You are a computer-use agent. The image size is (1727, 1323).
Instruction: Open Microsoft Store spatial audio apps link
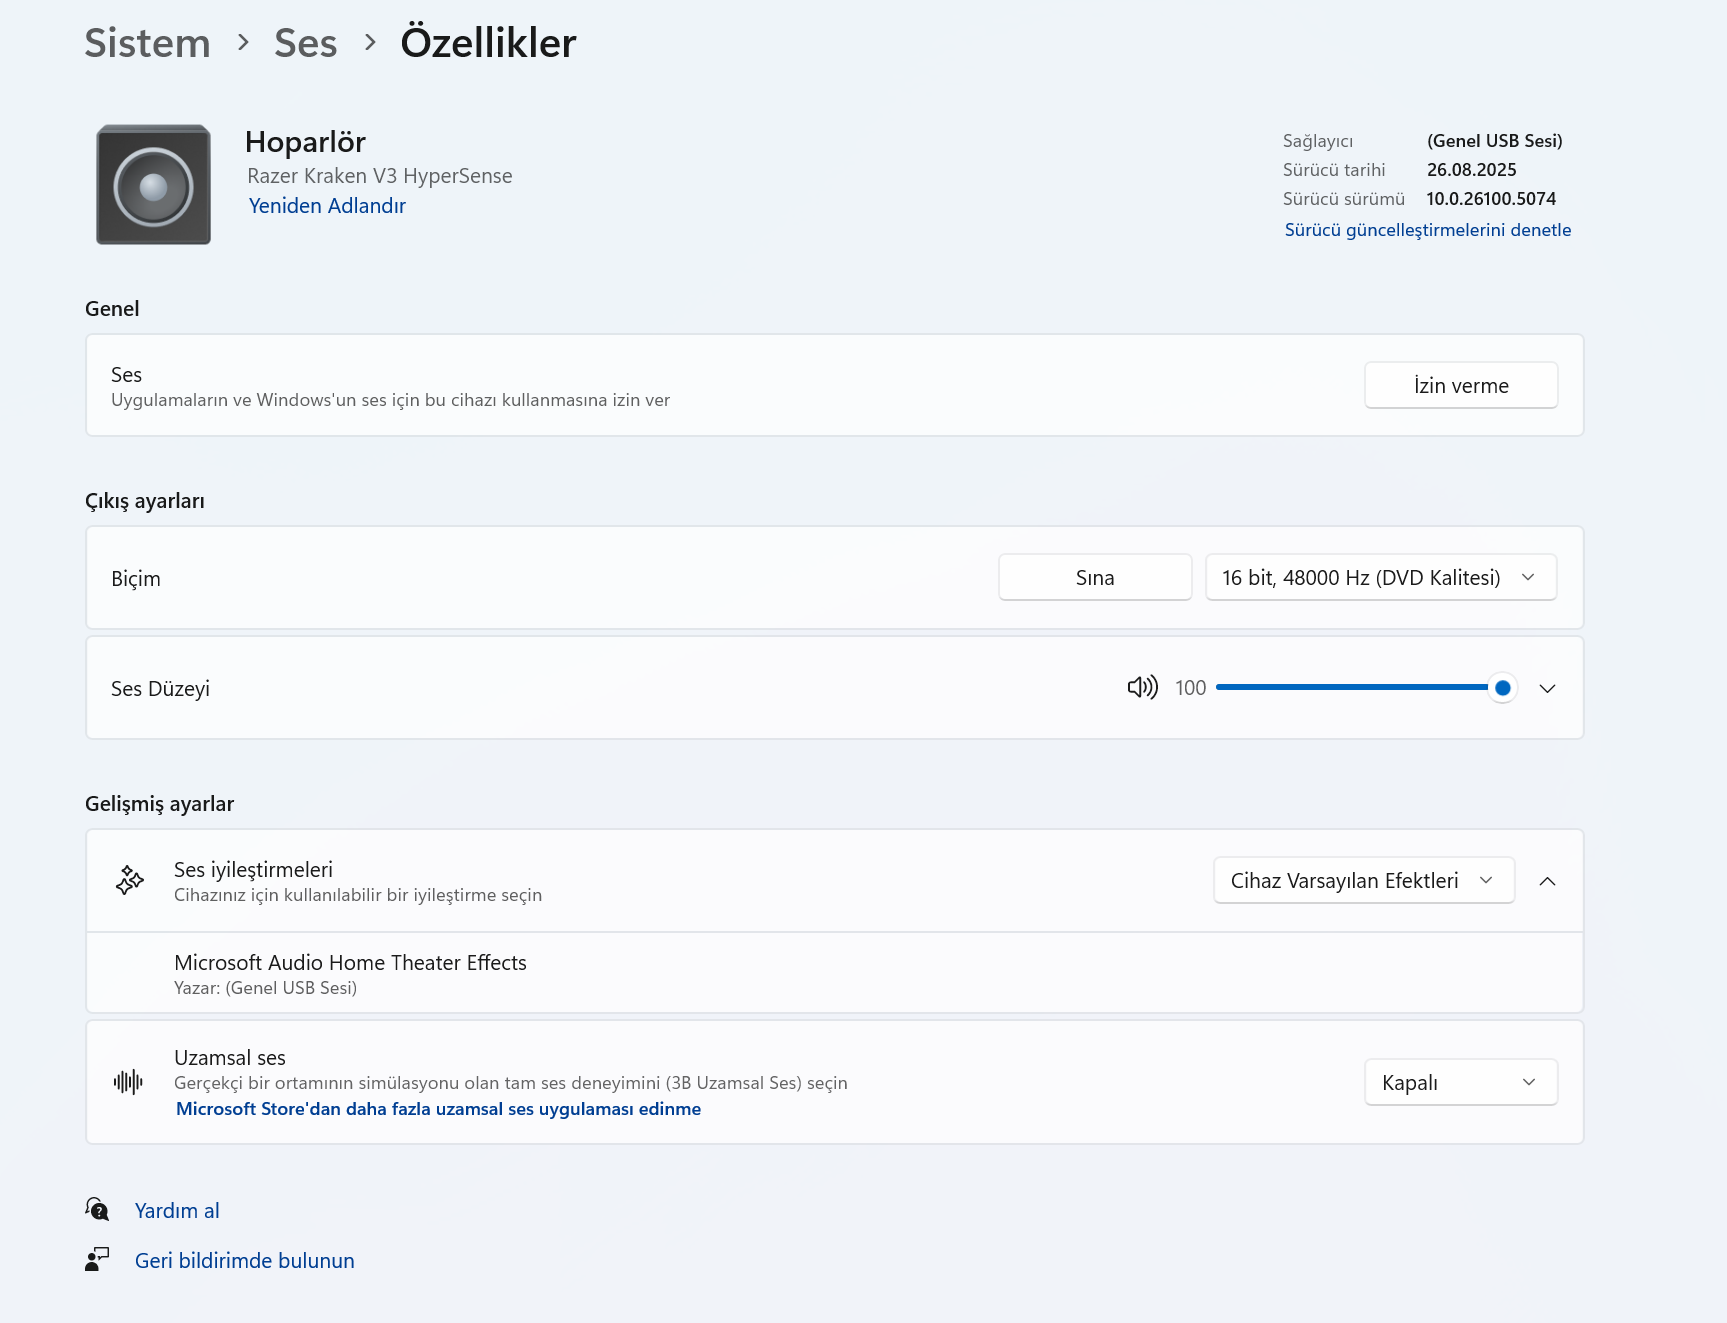pos(438,1109)
